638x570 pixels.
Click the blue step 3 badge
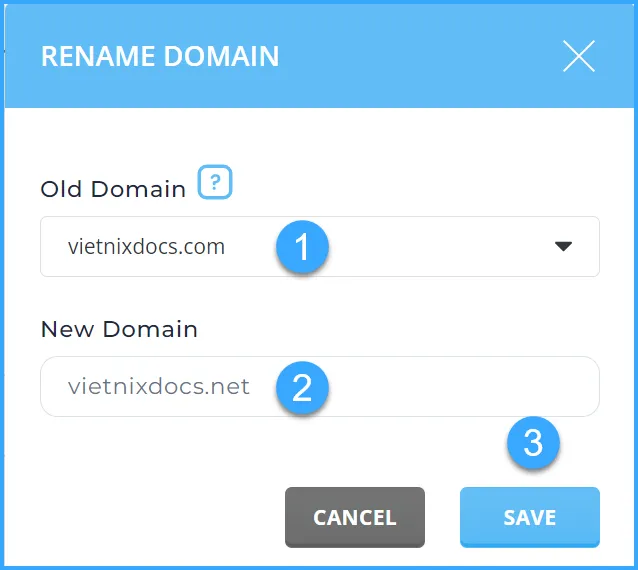point(532,443)
